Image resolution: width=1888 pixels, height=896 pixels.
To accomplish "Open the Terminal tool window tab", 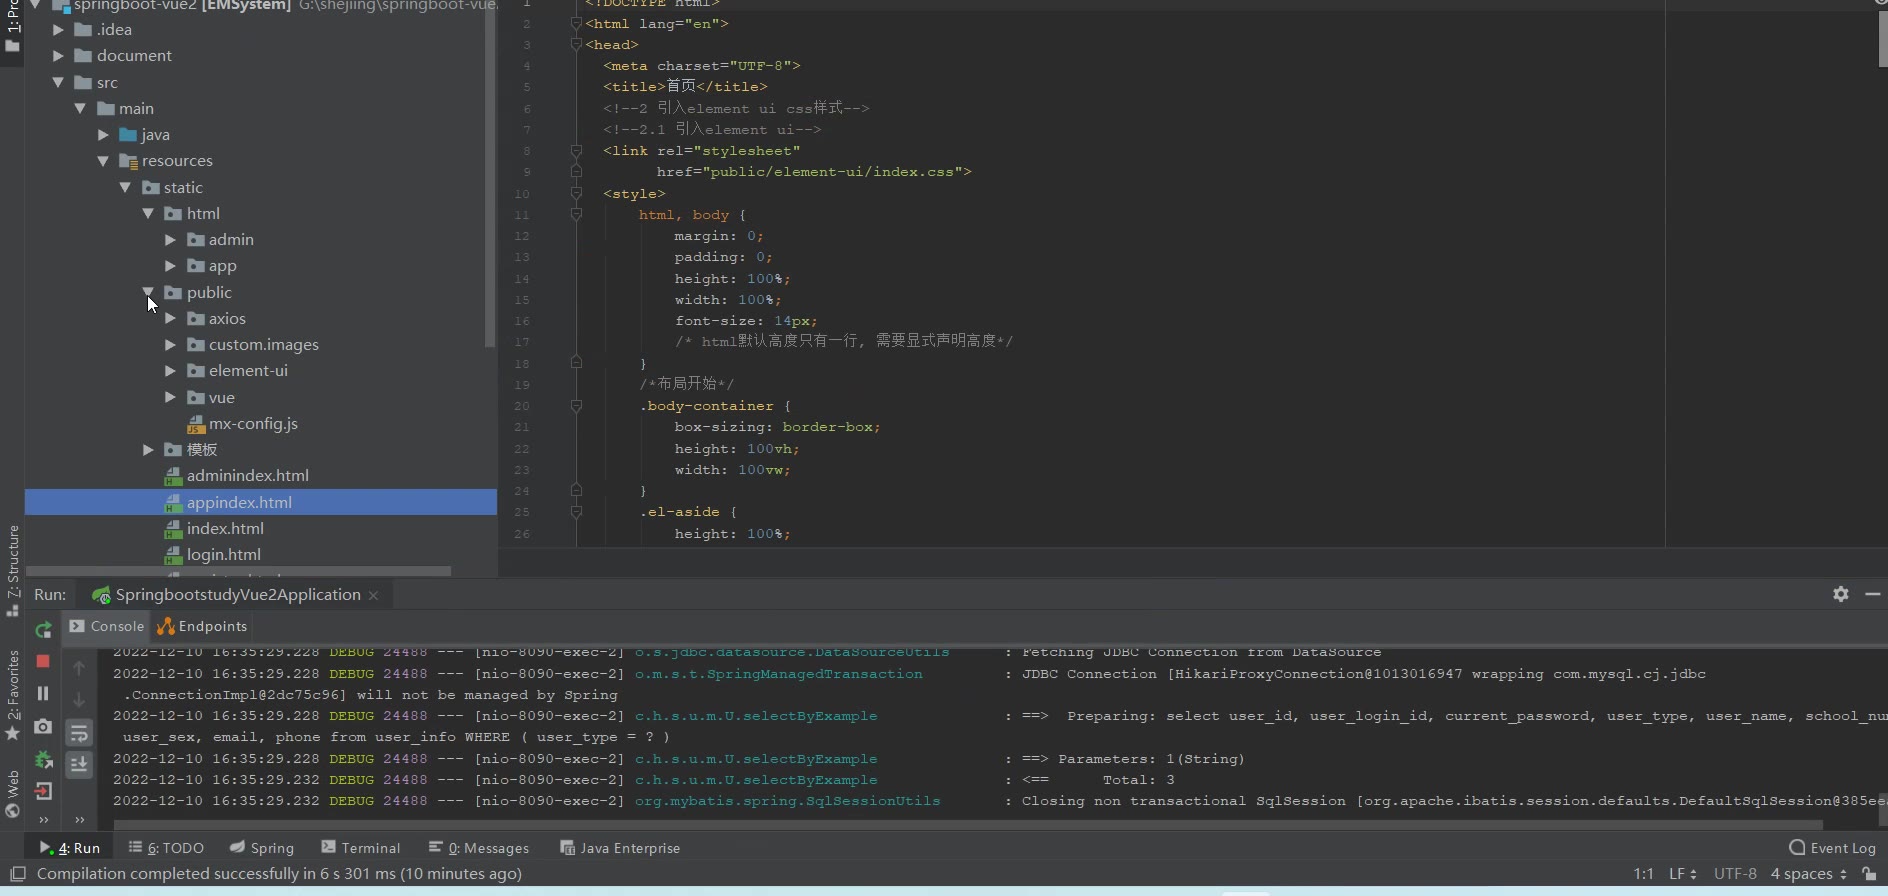I will tap(361, 848).
